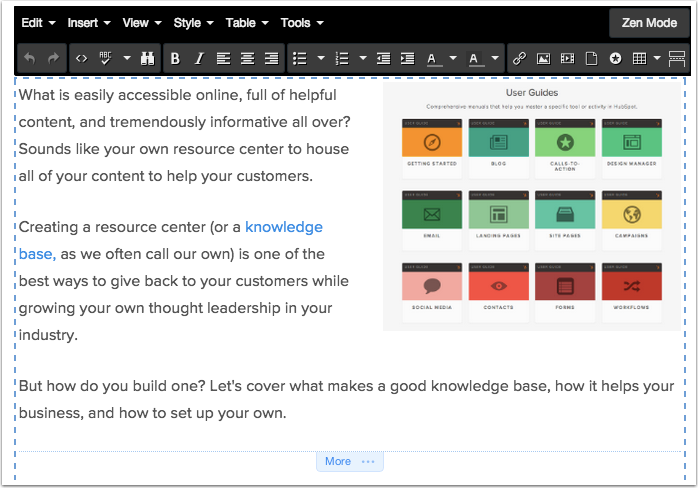The image size is (698, 488).
Task: Click the insert image icon
Action: click(543, 59)
